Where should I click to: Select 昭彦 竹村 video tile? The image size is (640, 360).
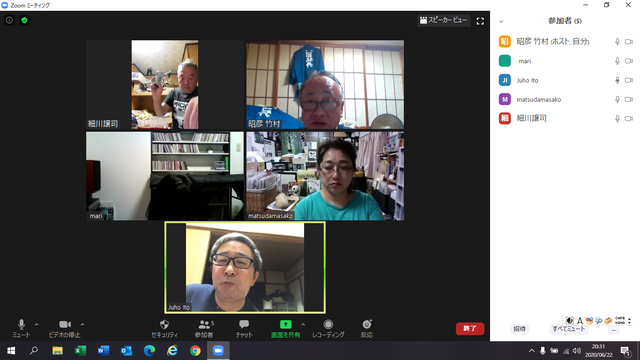[x=325, y=84]
